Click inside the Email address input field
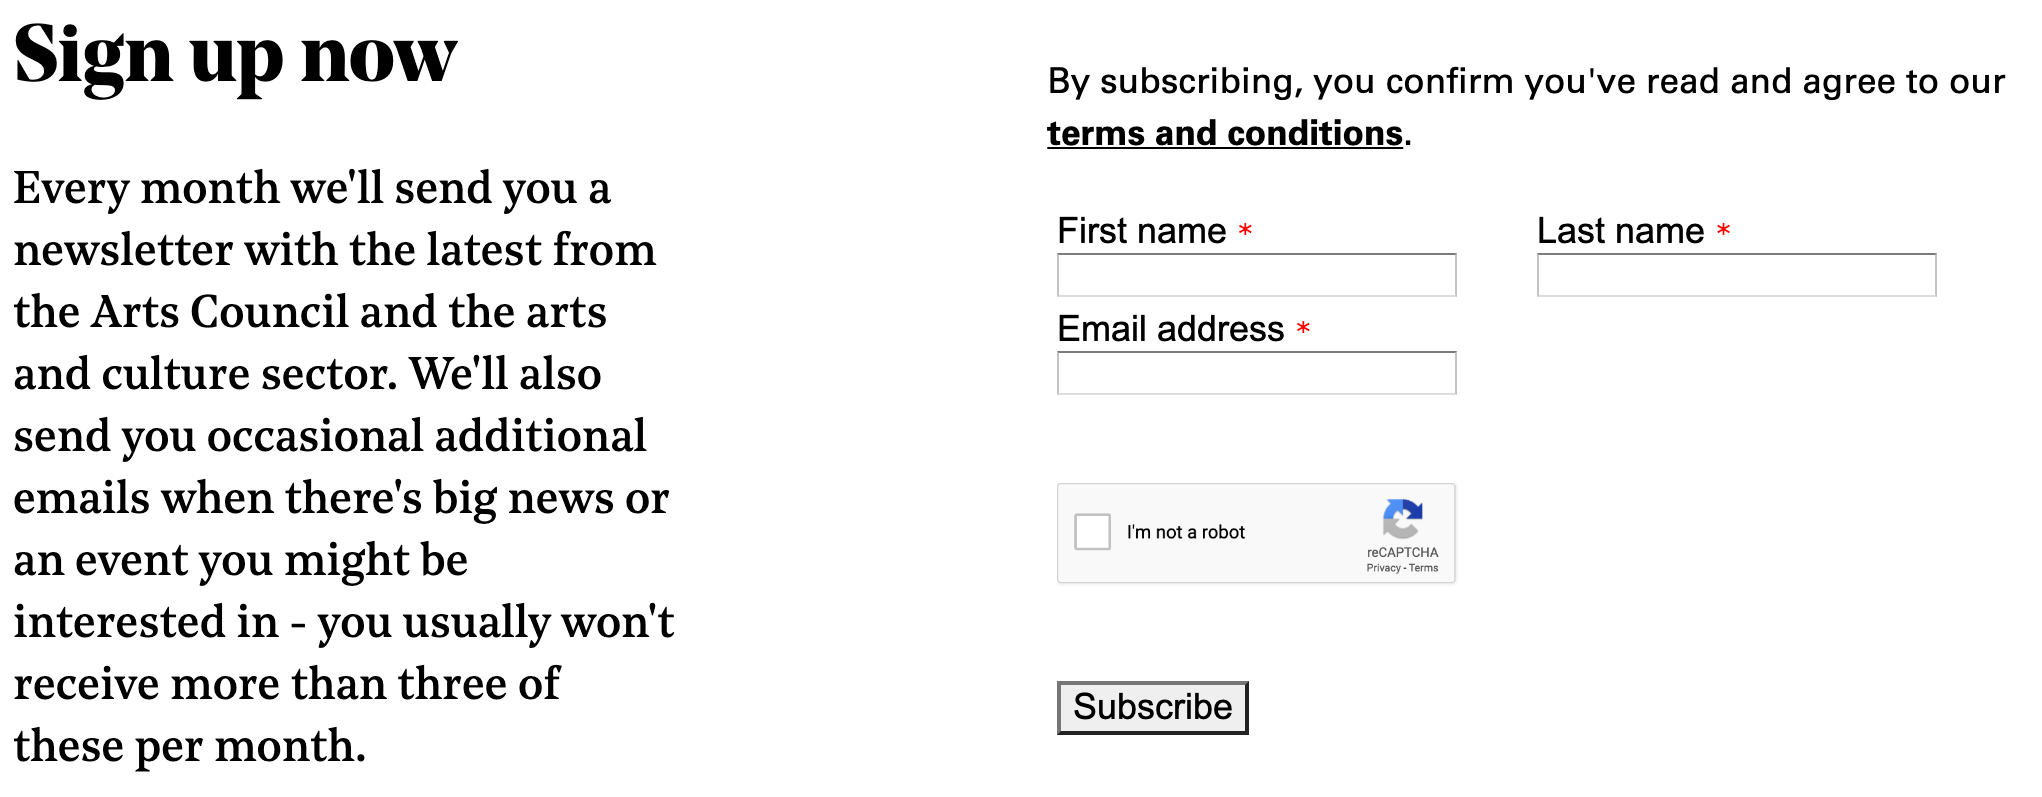Screen dimensions: 2042x797 coord(1256,372)
